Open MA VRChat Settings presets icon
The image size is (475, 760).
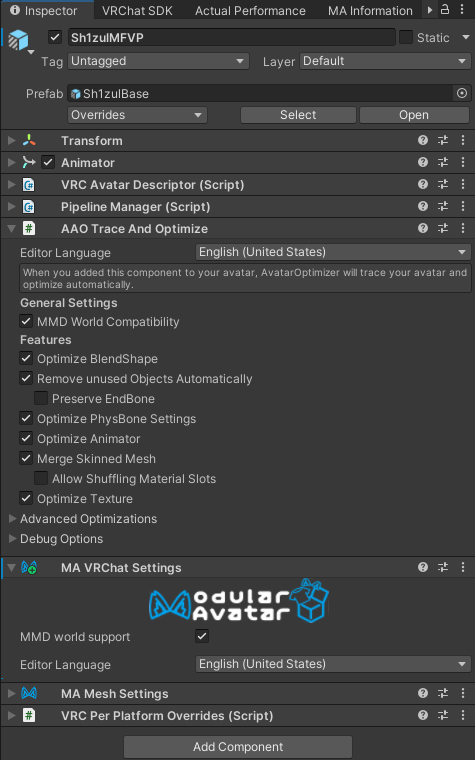443,567
